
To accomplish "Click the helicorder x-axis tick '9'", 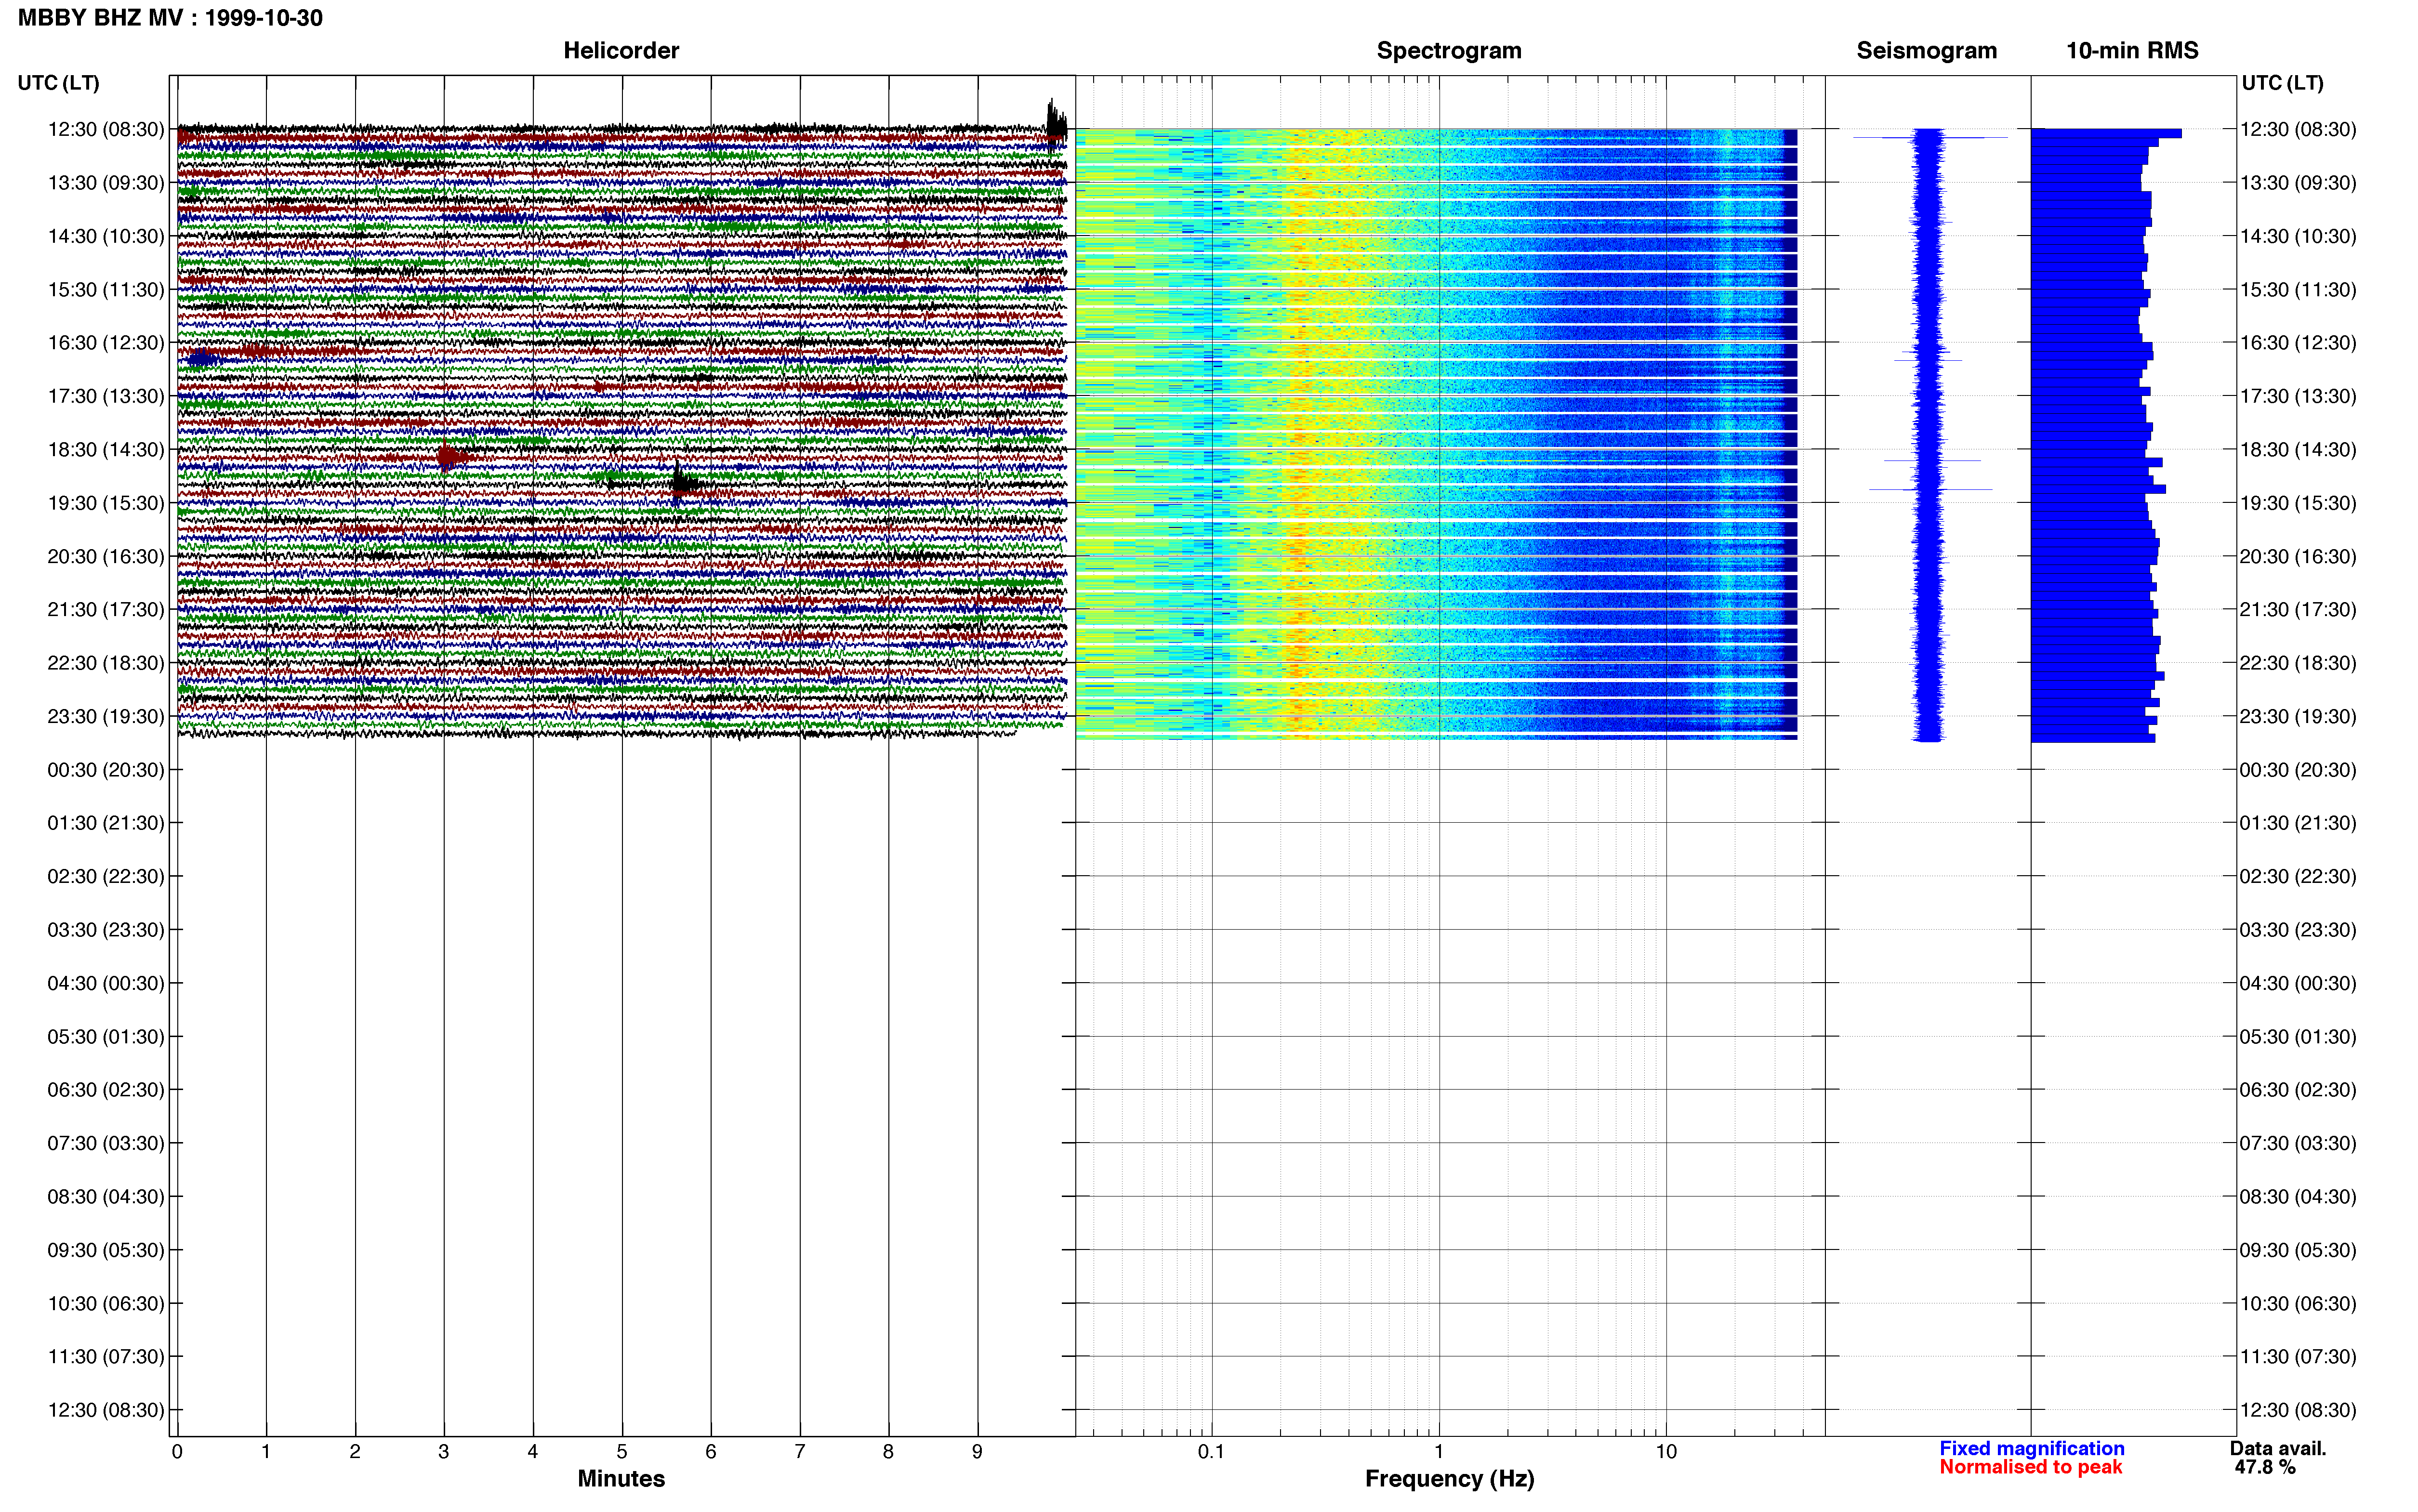I will 977,1452.
